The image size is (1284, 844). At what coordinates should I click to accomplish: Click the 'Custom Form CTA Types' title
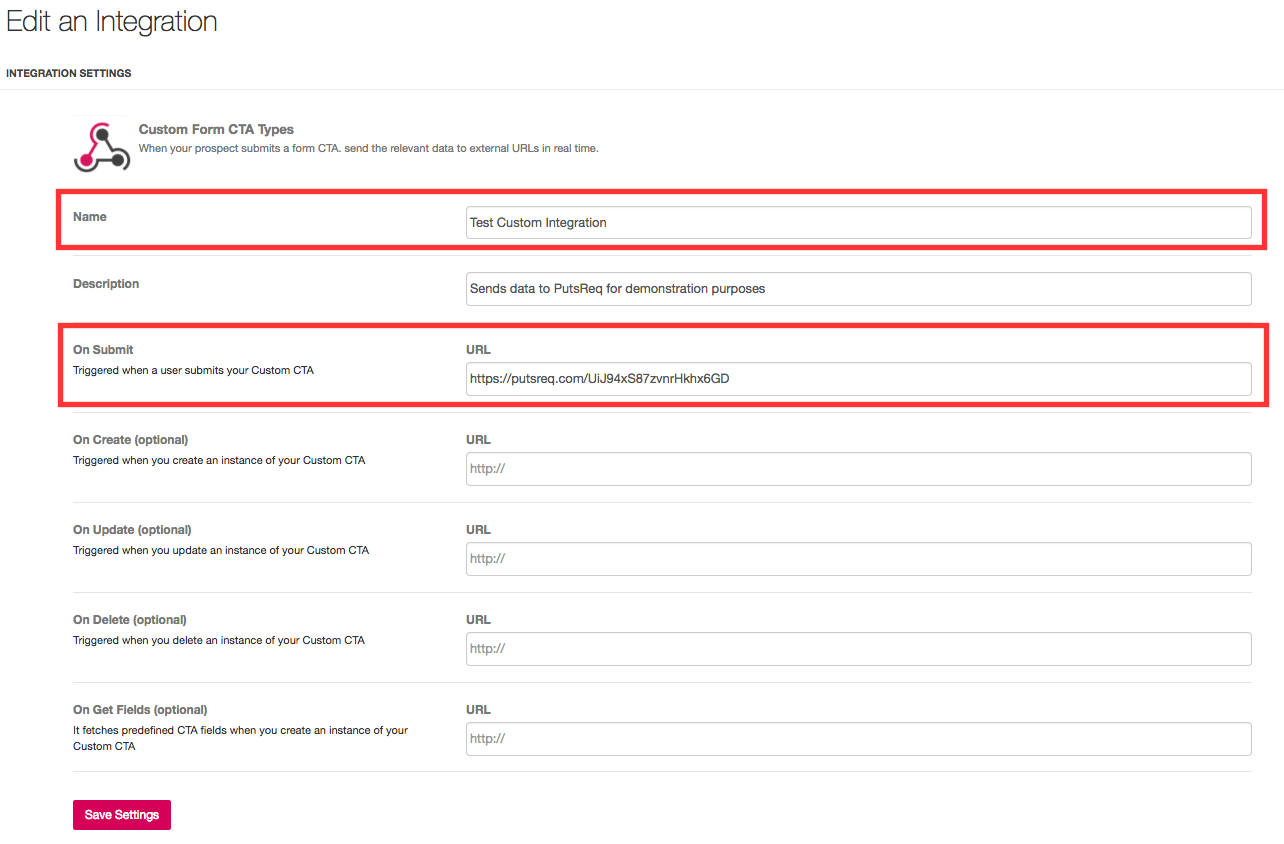click(x=216, y=129)
